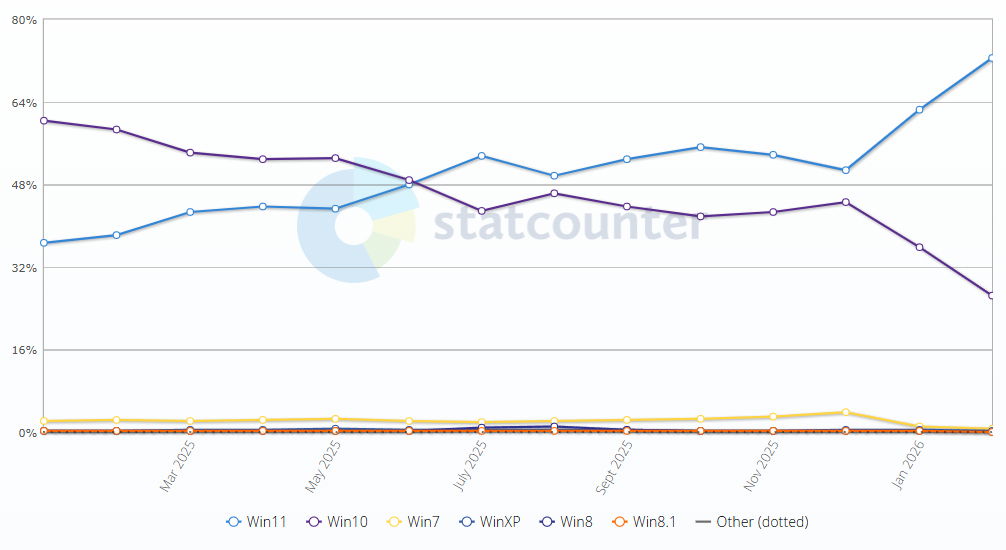Toggle the Other (dotted) legend item
Viewport: 1006px width, 550px height.
tap(751, 522)
